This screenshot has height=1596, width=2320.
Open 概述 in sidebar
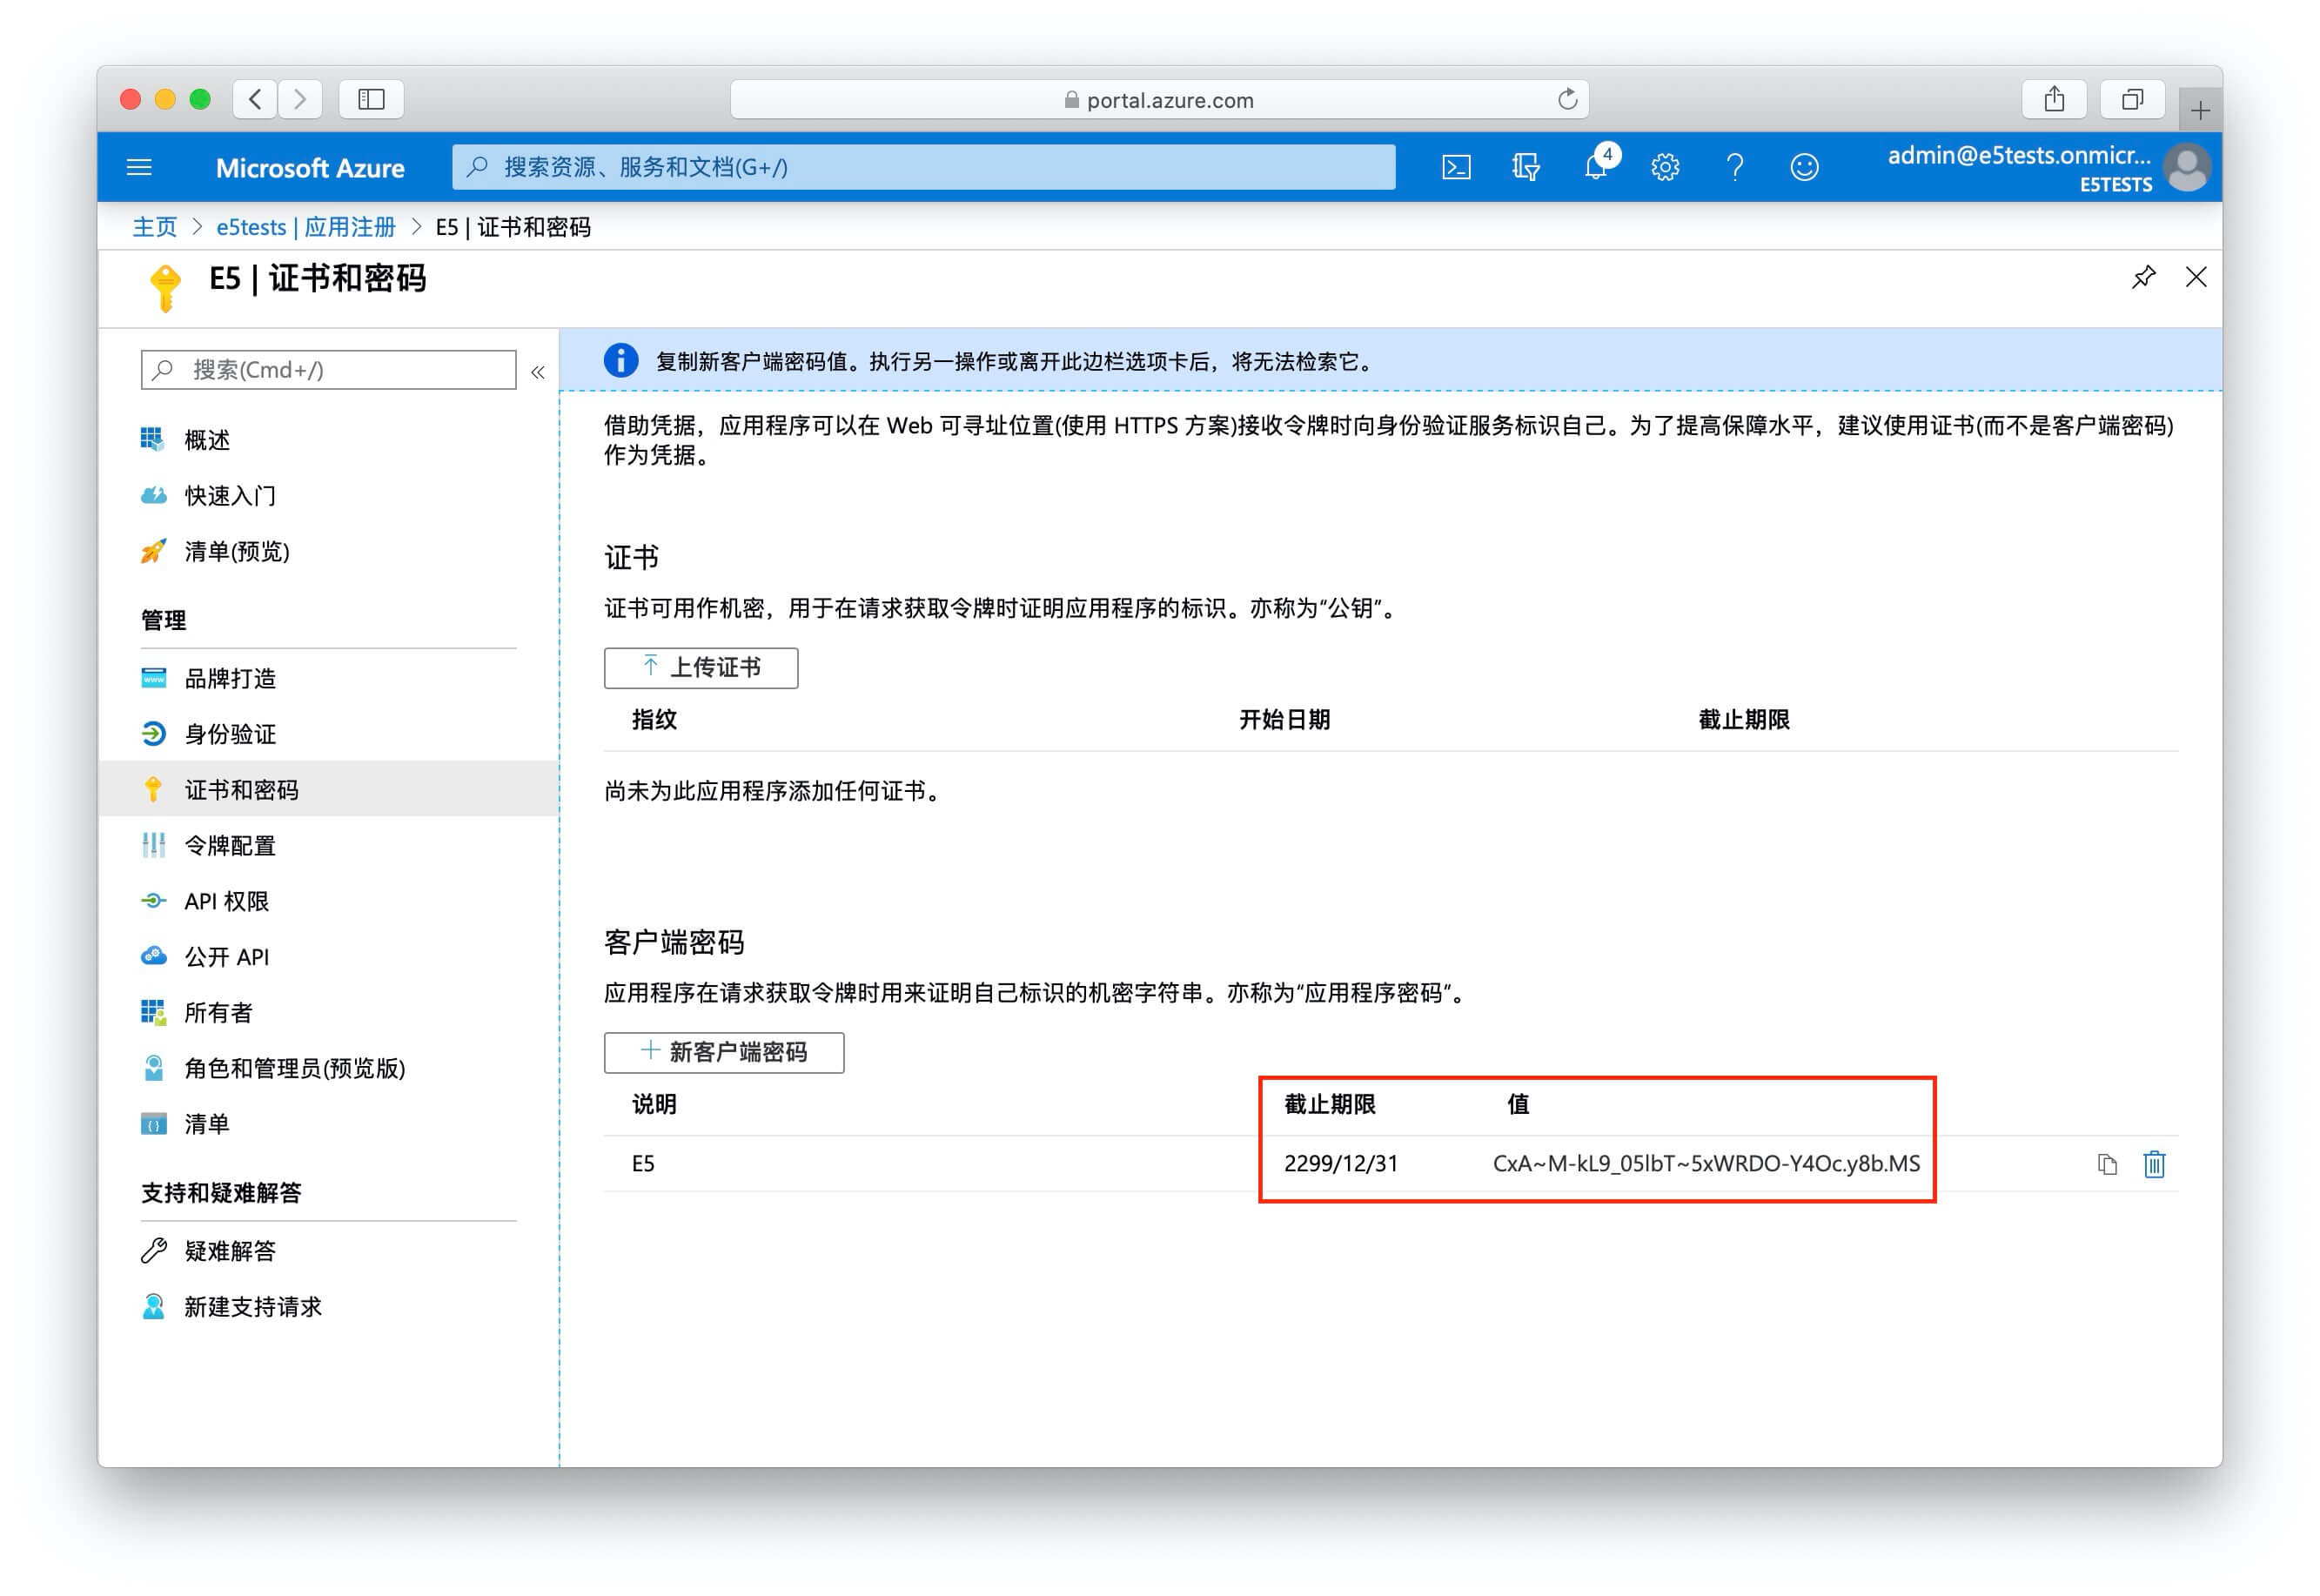(x=207, y=440)
